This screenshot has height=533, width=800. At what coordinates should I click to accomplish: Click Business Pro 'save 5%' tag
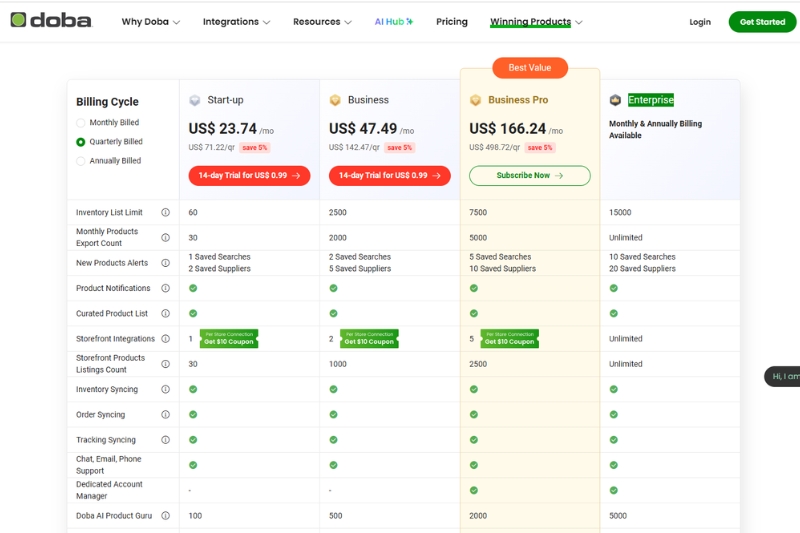click(x=540, y=147)
